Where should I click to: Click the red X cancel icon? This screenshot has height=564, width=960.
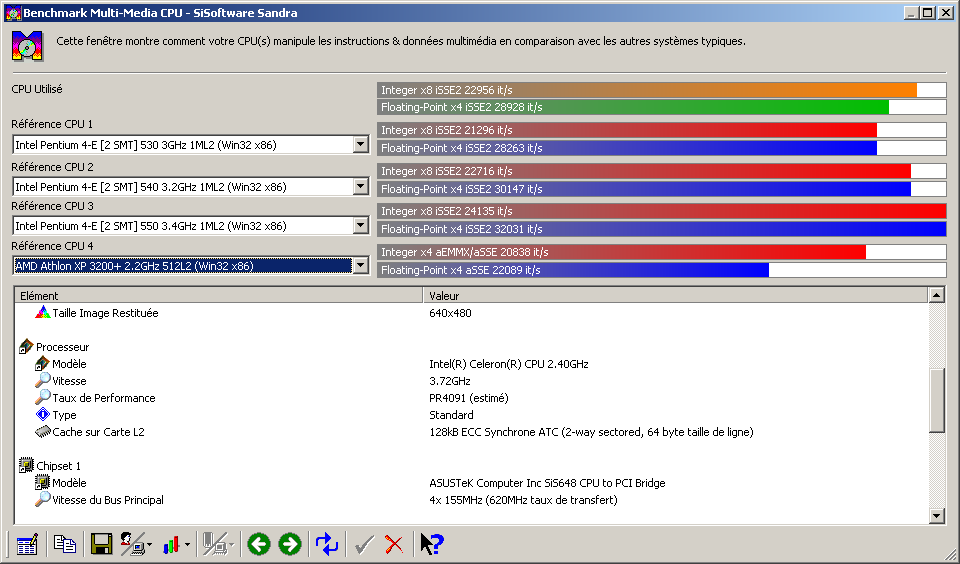pyautogui.click(x=394, y=544)
